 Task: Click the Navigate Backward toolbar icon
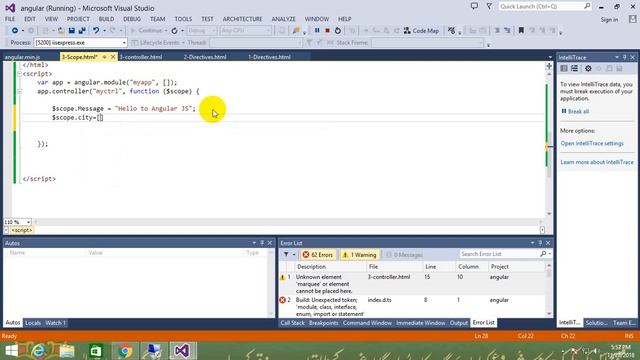pyautogui.click(x=15, y=31)
